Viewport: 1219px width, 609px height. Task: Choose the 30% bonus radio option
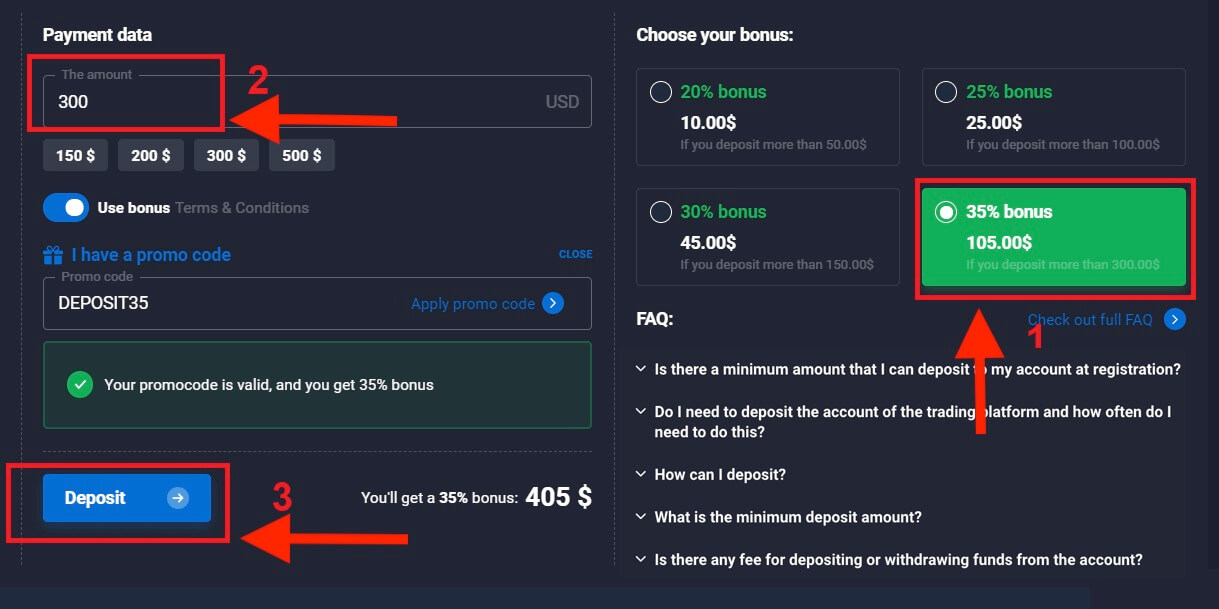point(661,212)
